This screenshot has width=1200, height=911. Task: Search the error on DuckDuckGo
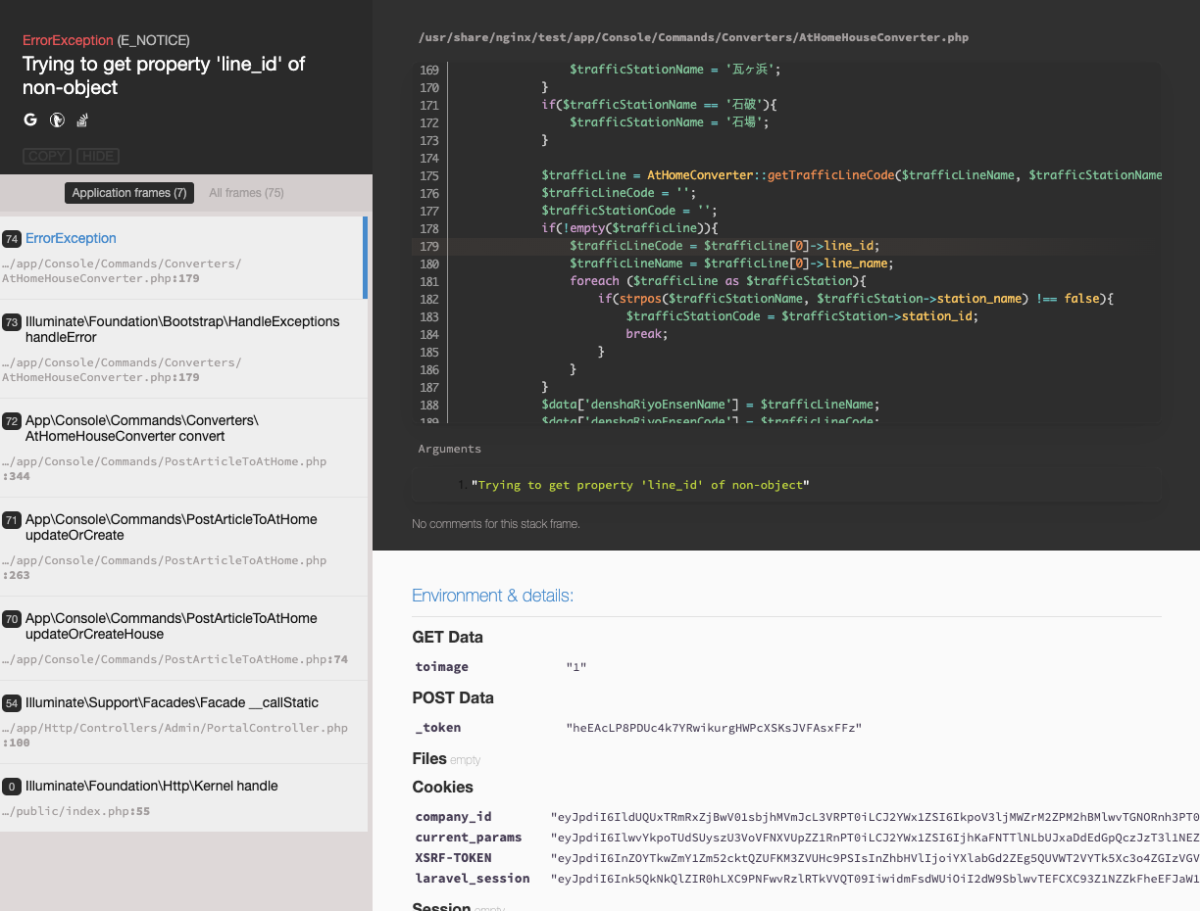click(57, 120)
